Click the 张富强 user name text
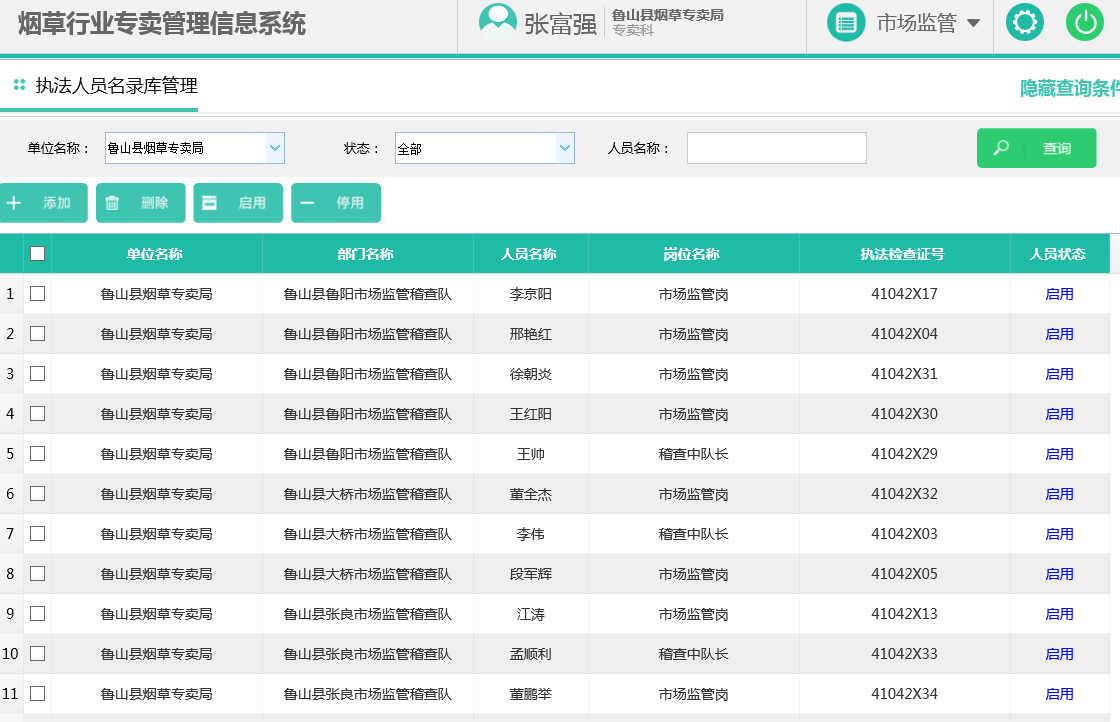Image resolution: width=1120 pixels, height=722 pixels. click(561, 24)
